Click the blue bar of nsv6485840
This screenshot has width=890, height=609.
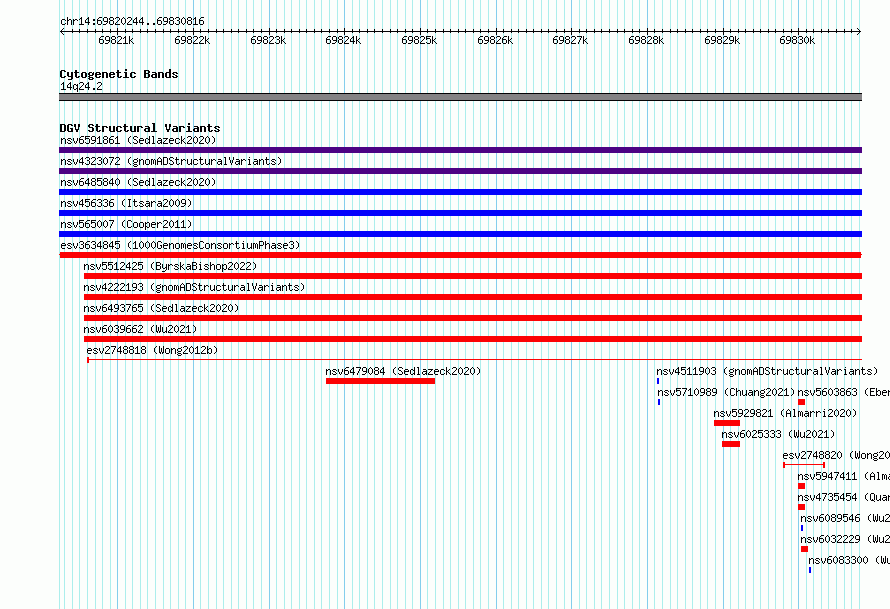[x=460, y=192]
